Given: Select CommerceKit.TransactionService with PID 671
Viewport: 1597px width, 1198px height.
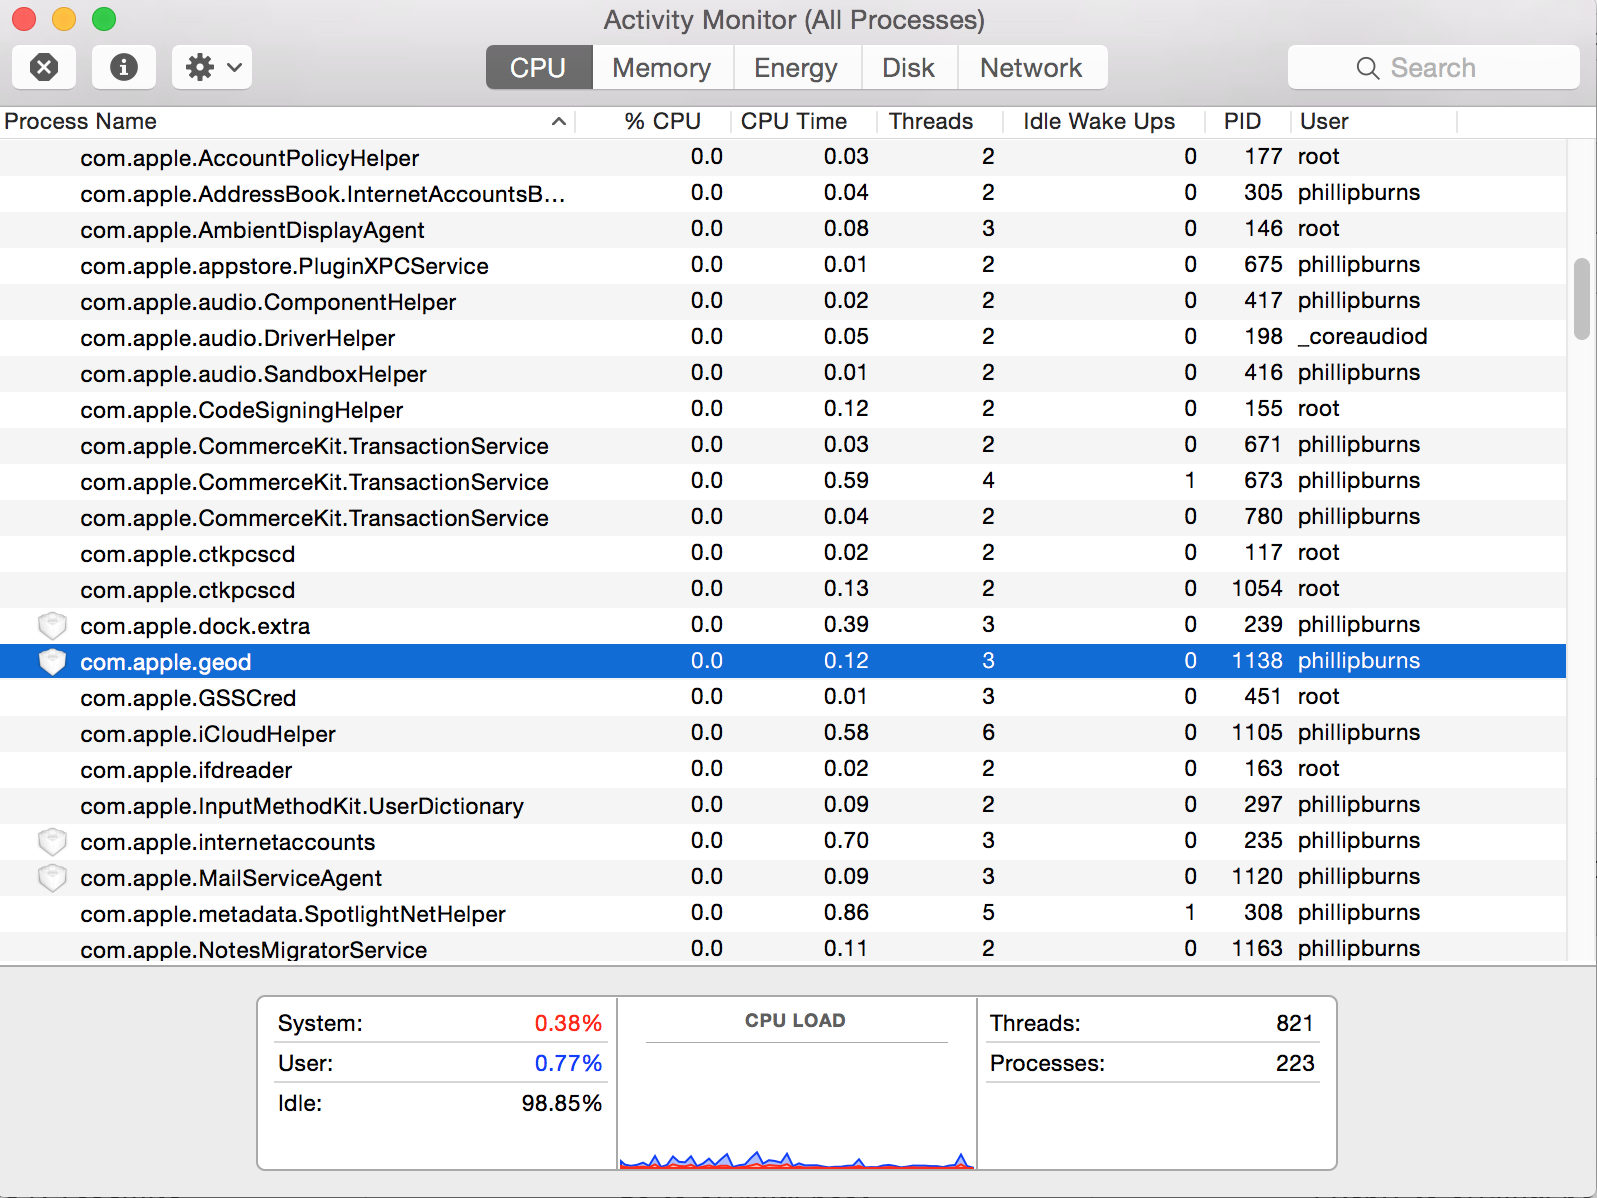Looking at the screenshot, I should click(x=783, y=446).
